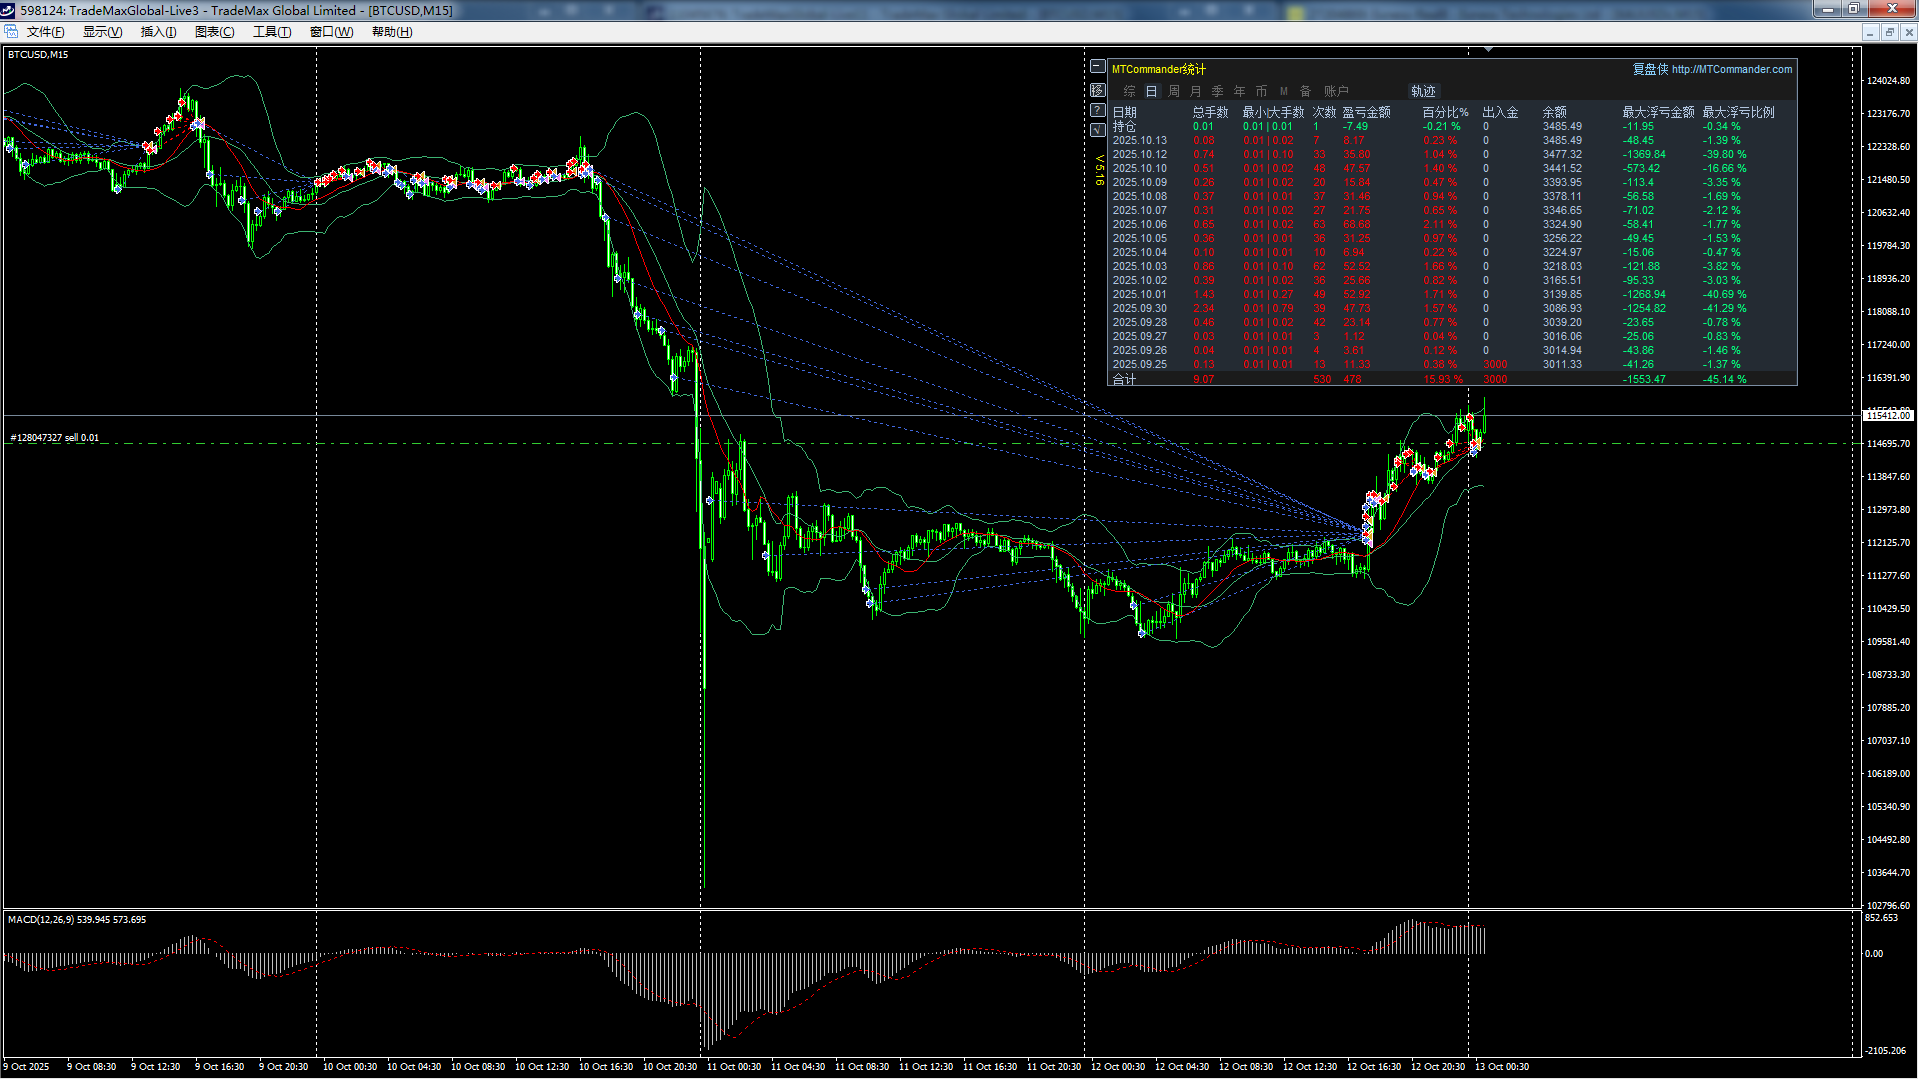This screenshot has height=1080, width=1919.
Task: Switch to the 综 summary tab
Action: tap(1129, 91)
